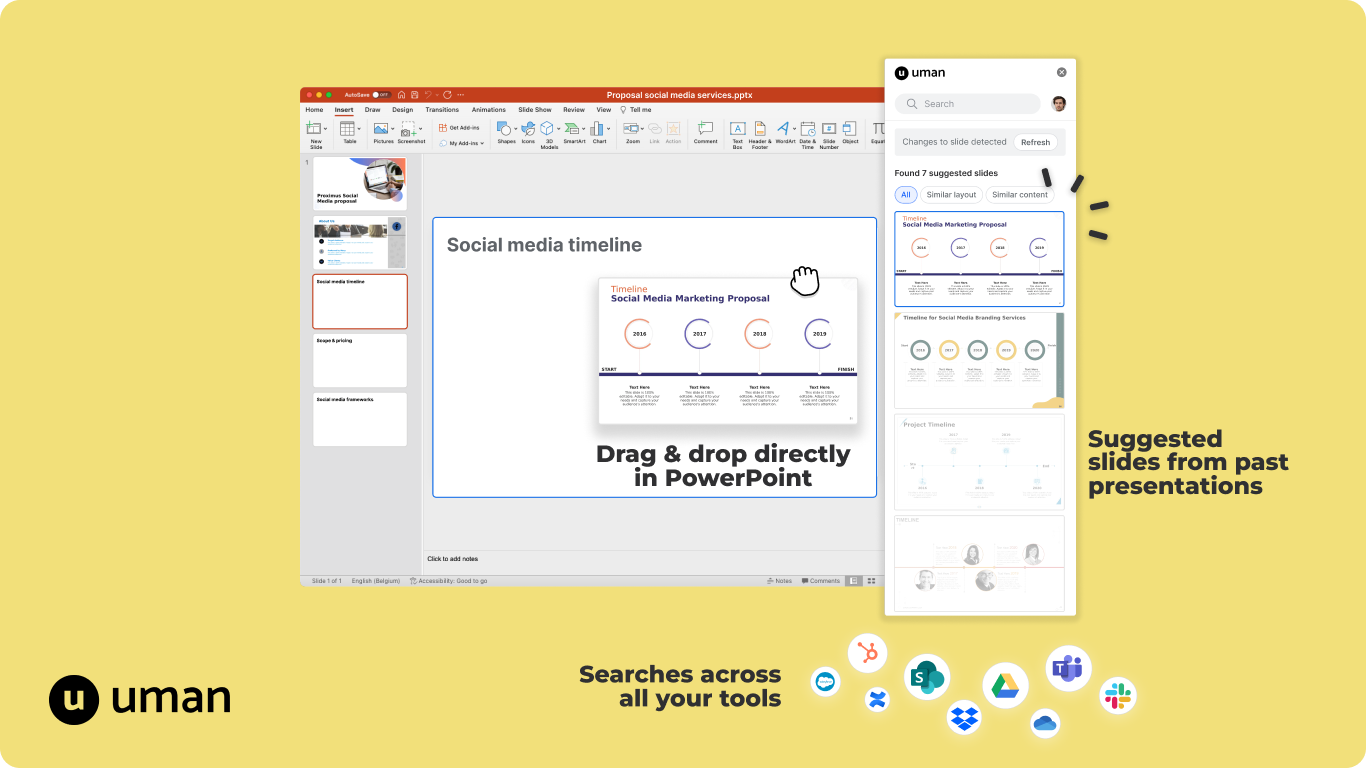Click the Tell me search box
Viewport: 1366px width, 768px height.
[x=636, y=110]
